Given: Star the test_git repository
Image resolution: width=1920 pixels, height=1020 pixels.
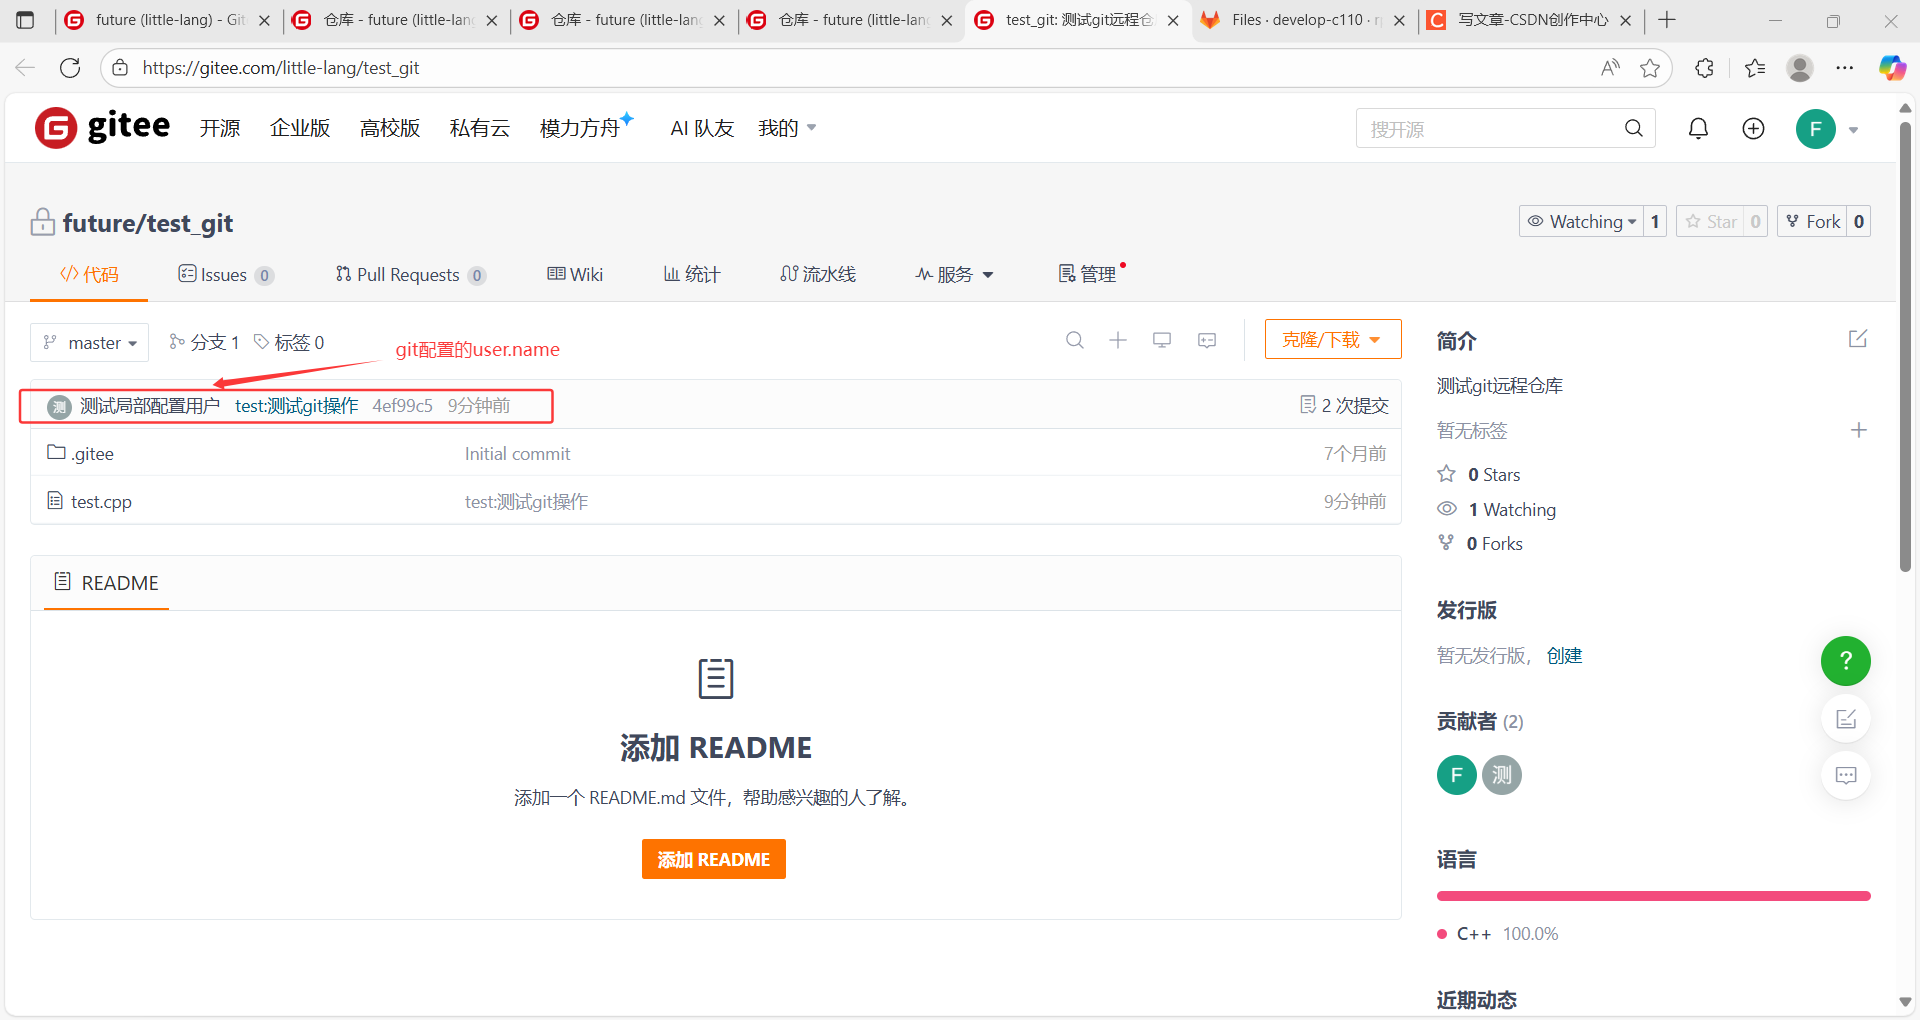Looking at the screenshot, I should [1711, 221].
